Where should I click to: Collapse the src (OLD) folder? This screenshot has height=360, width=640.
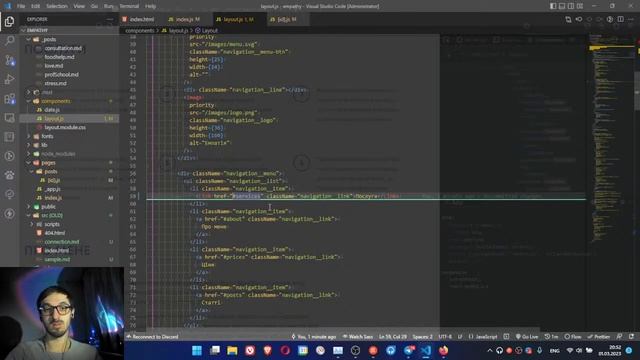[51, 216]
